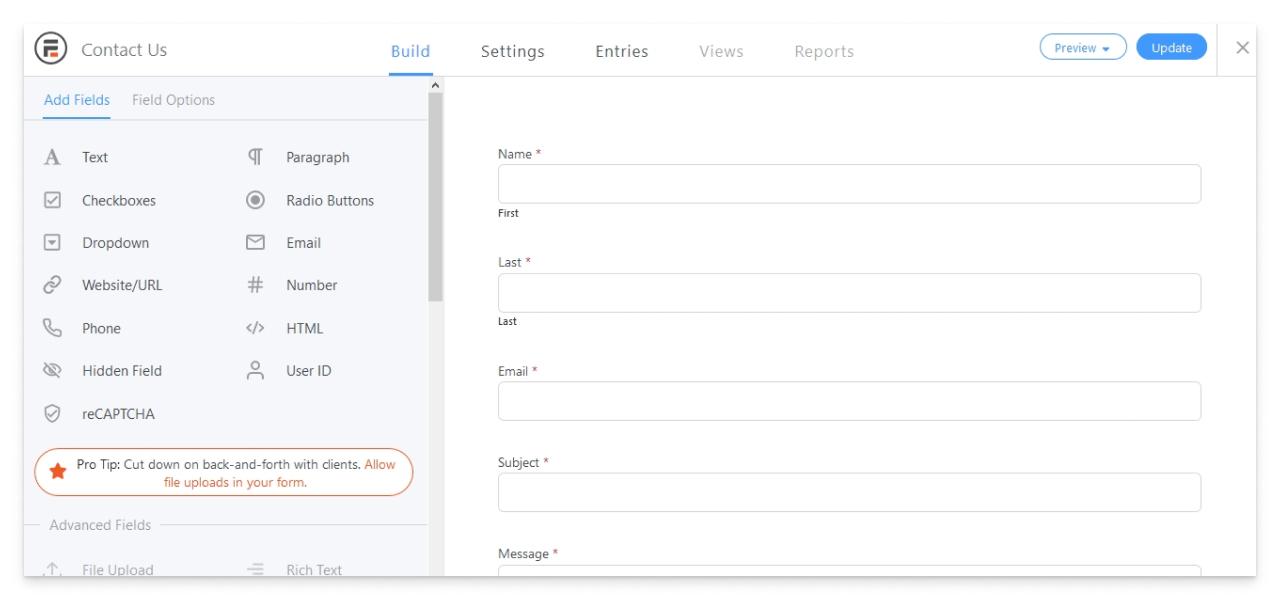Click into the Subject input field

849,492
